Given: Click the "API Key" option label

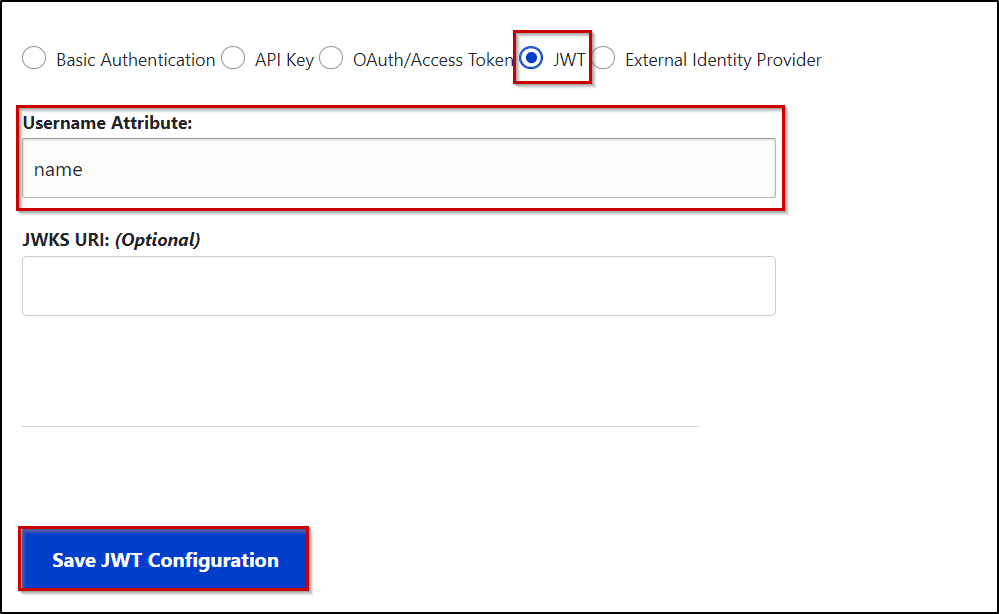Looking at the screenshot, I should click(x=284, y=60).
